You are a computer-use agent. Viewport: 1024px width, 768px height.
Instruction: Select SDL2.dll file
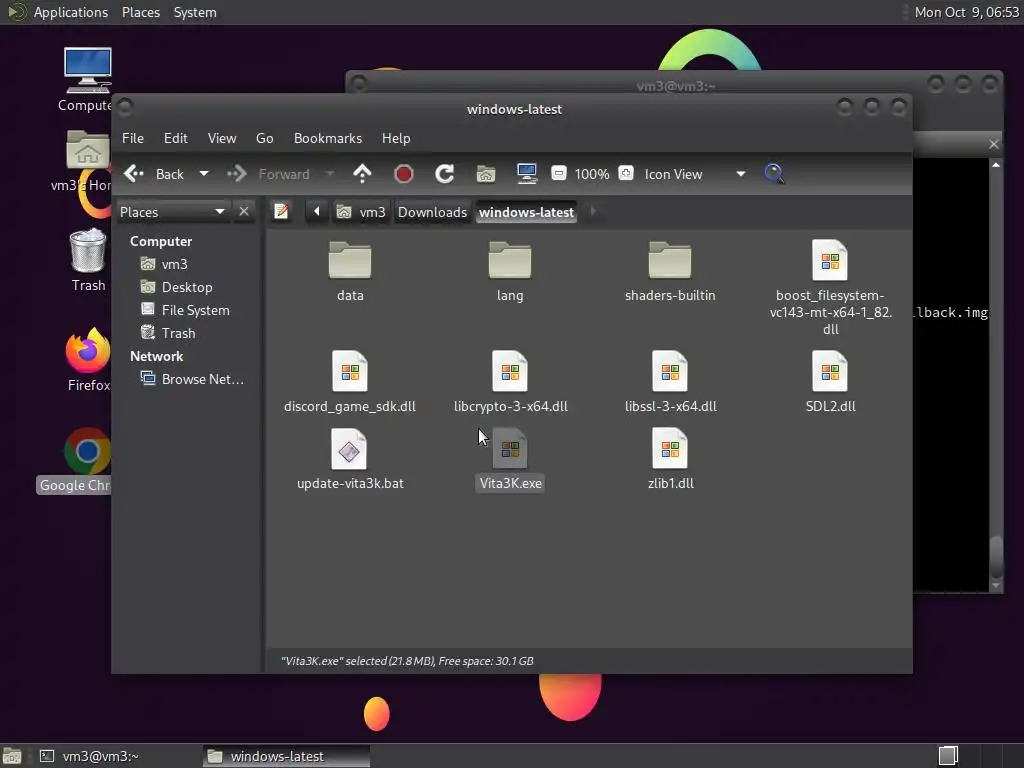830,381
